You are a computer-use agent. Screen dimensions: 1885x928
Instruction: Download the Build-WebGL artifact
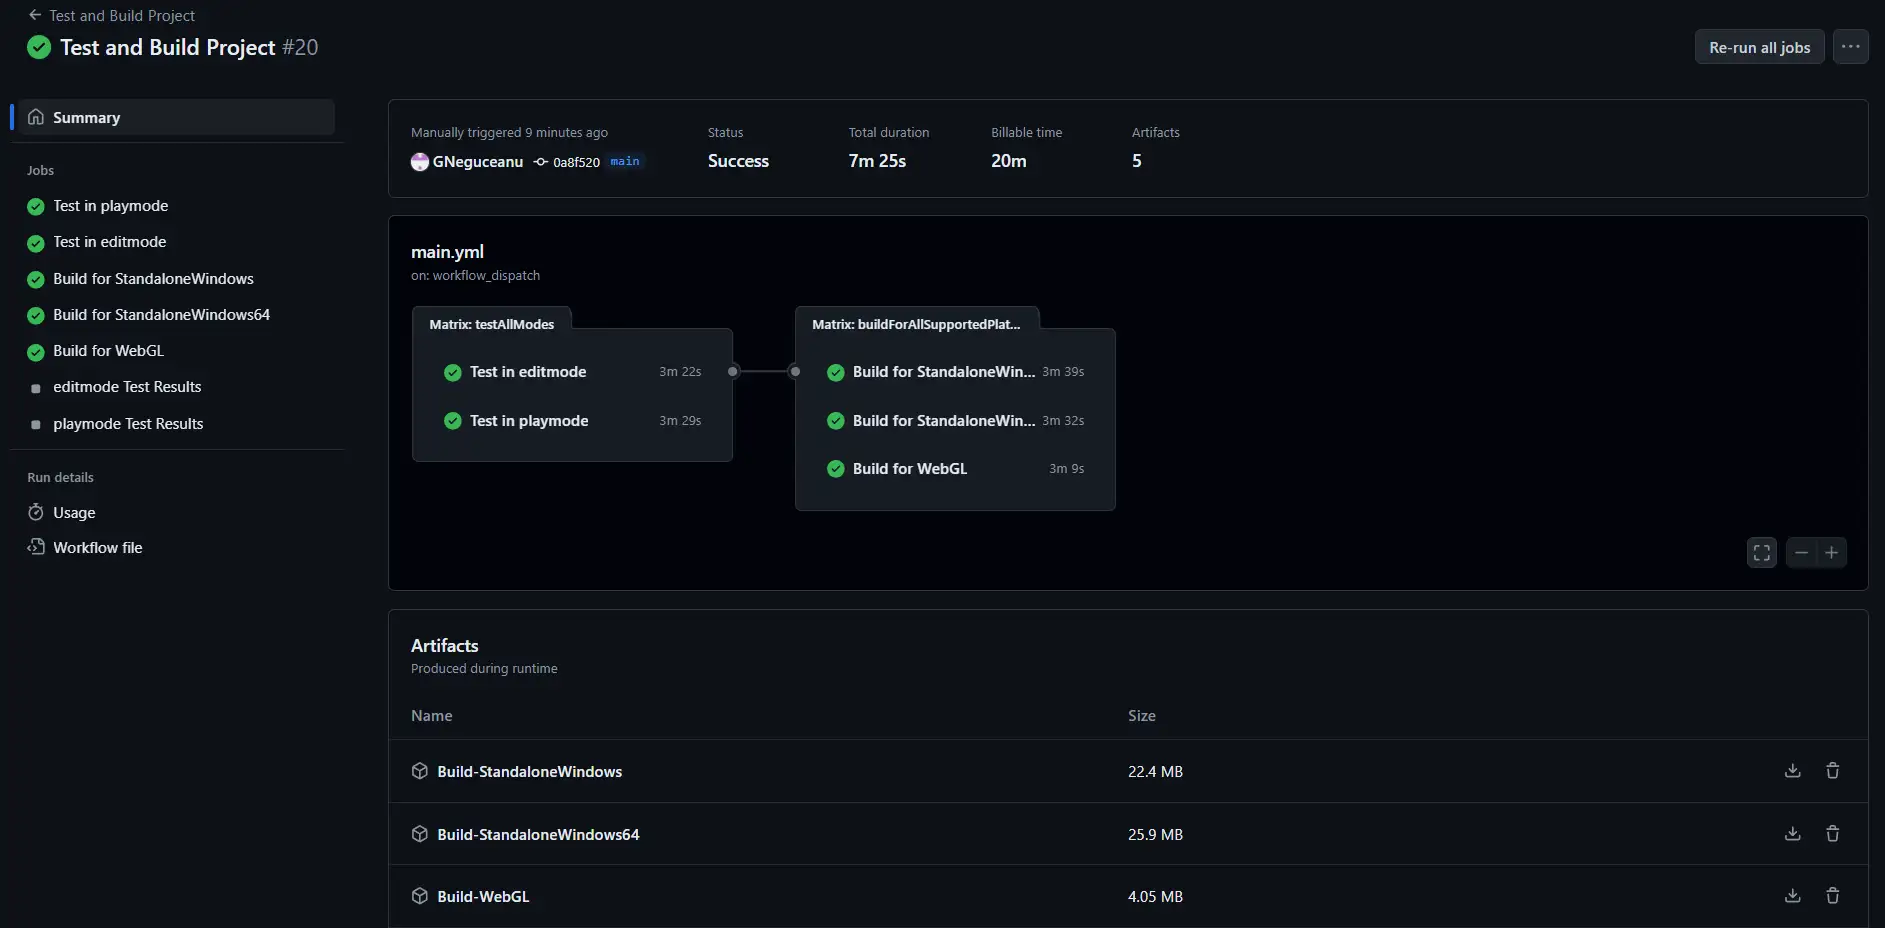1793,896
